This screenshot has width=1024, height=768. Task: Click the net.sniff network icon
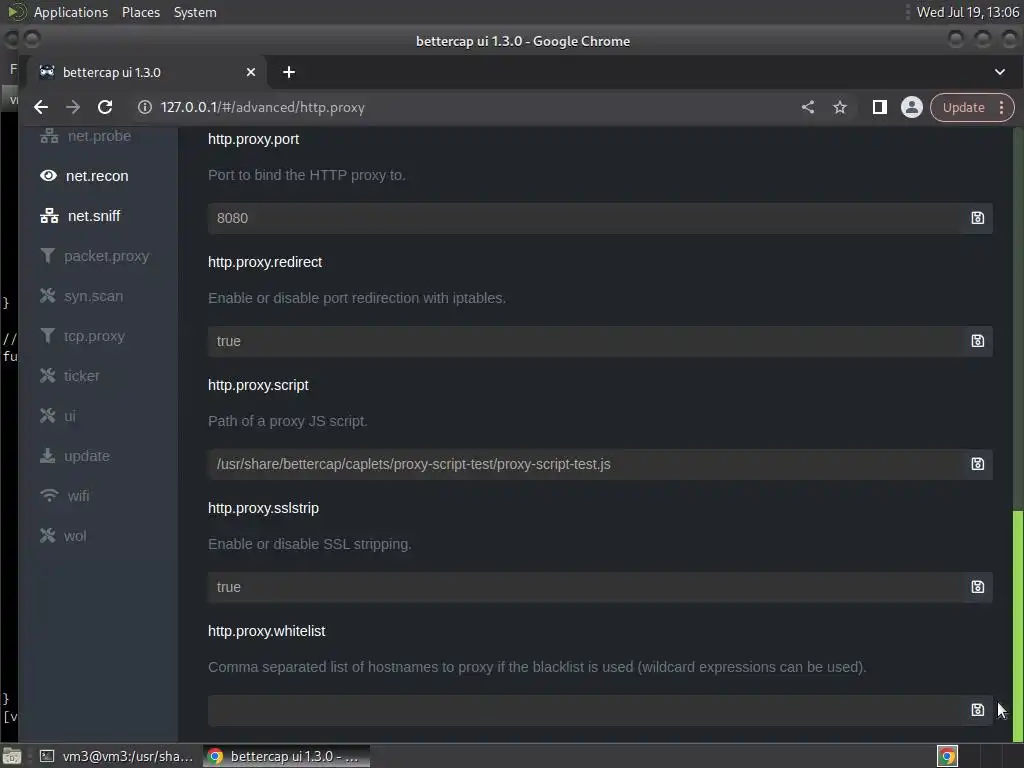click(x=49, y=216)
